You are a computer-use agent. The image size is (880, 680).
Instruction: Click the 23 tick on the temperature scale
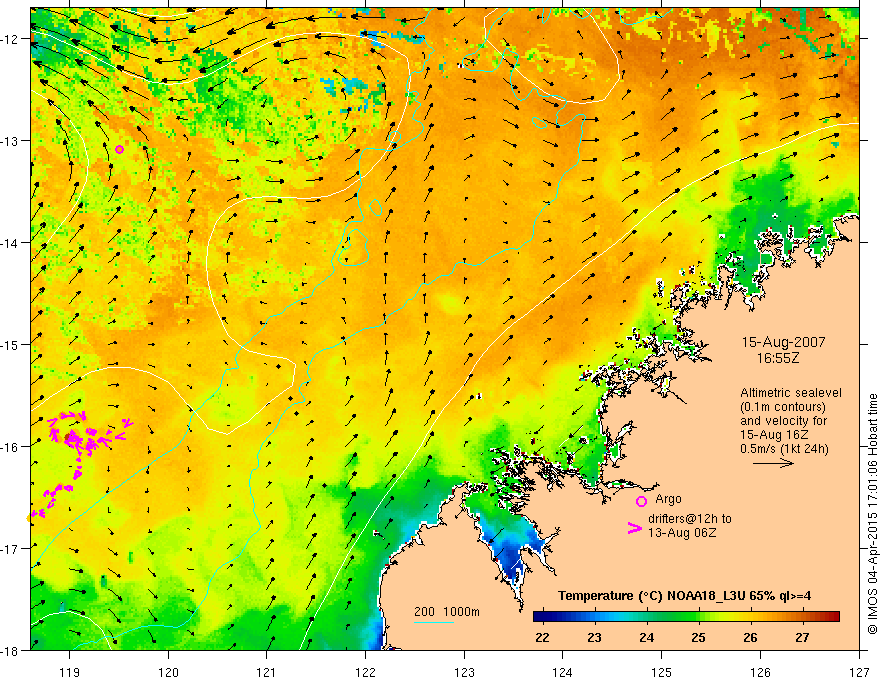pyautogui.click(x=594, y=638)
